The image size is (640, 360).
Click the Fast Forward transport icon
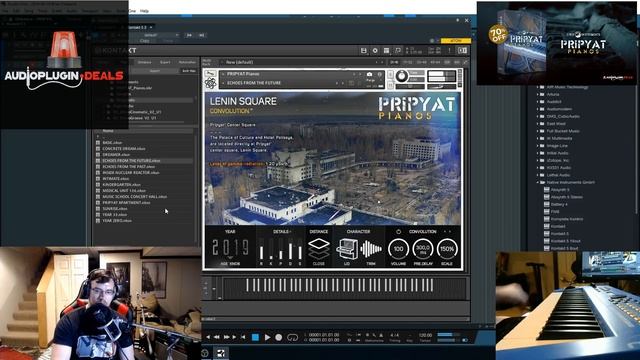click(227, 337)
